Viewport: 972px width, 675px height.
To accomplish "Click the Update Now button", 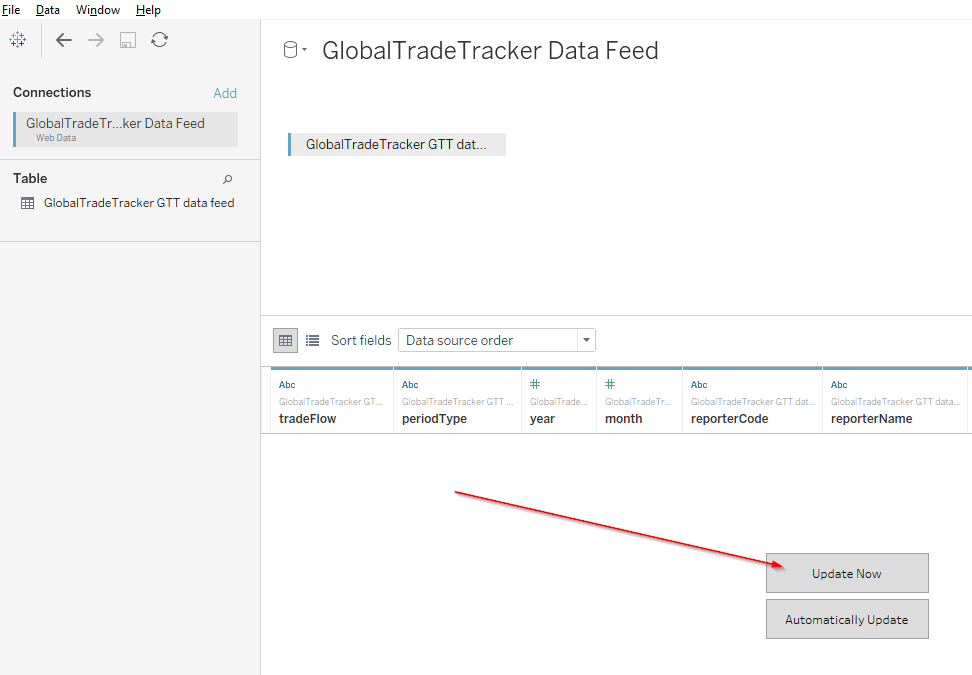I will pyautogui.click(x=847, y=573).
